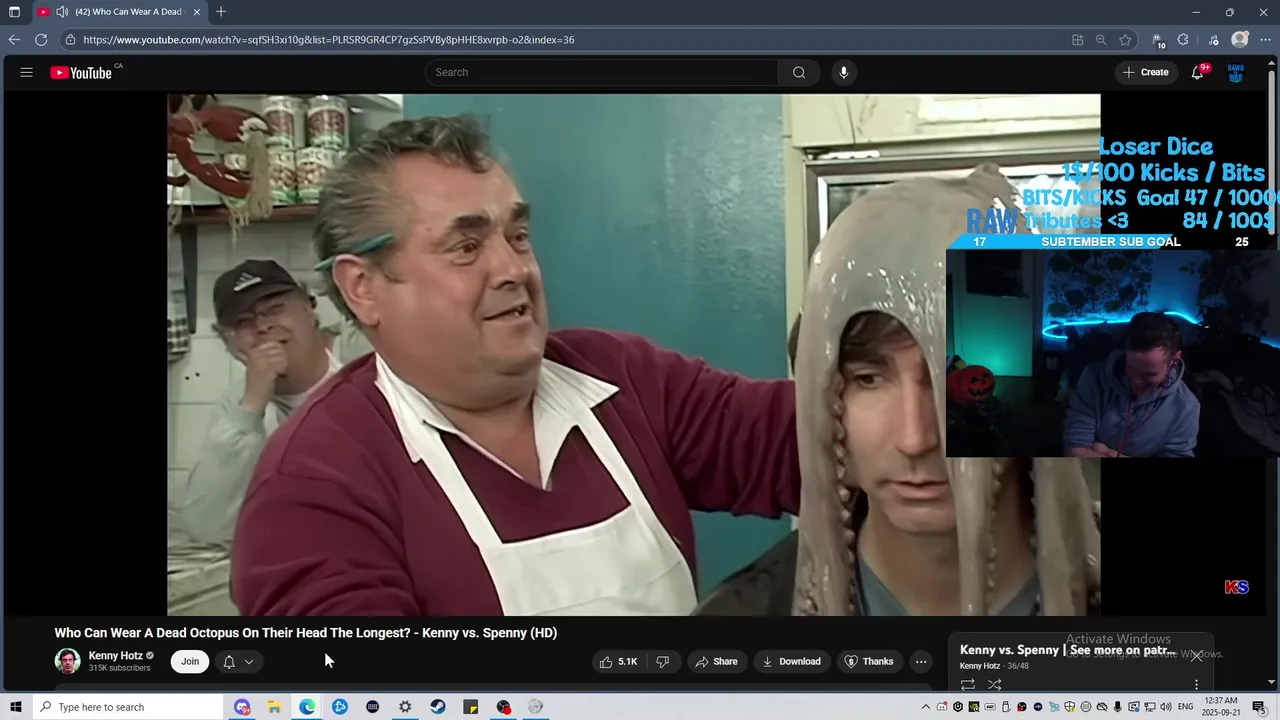Click the YouTube search magnifier button

point(799,72)
